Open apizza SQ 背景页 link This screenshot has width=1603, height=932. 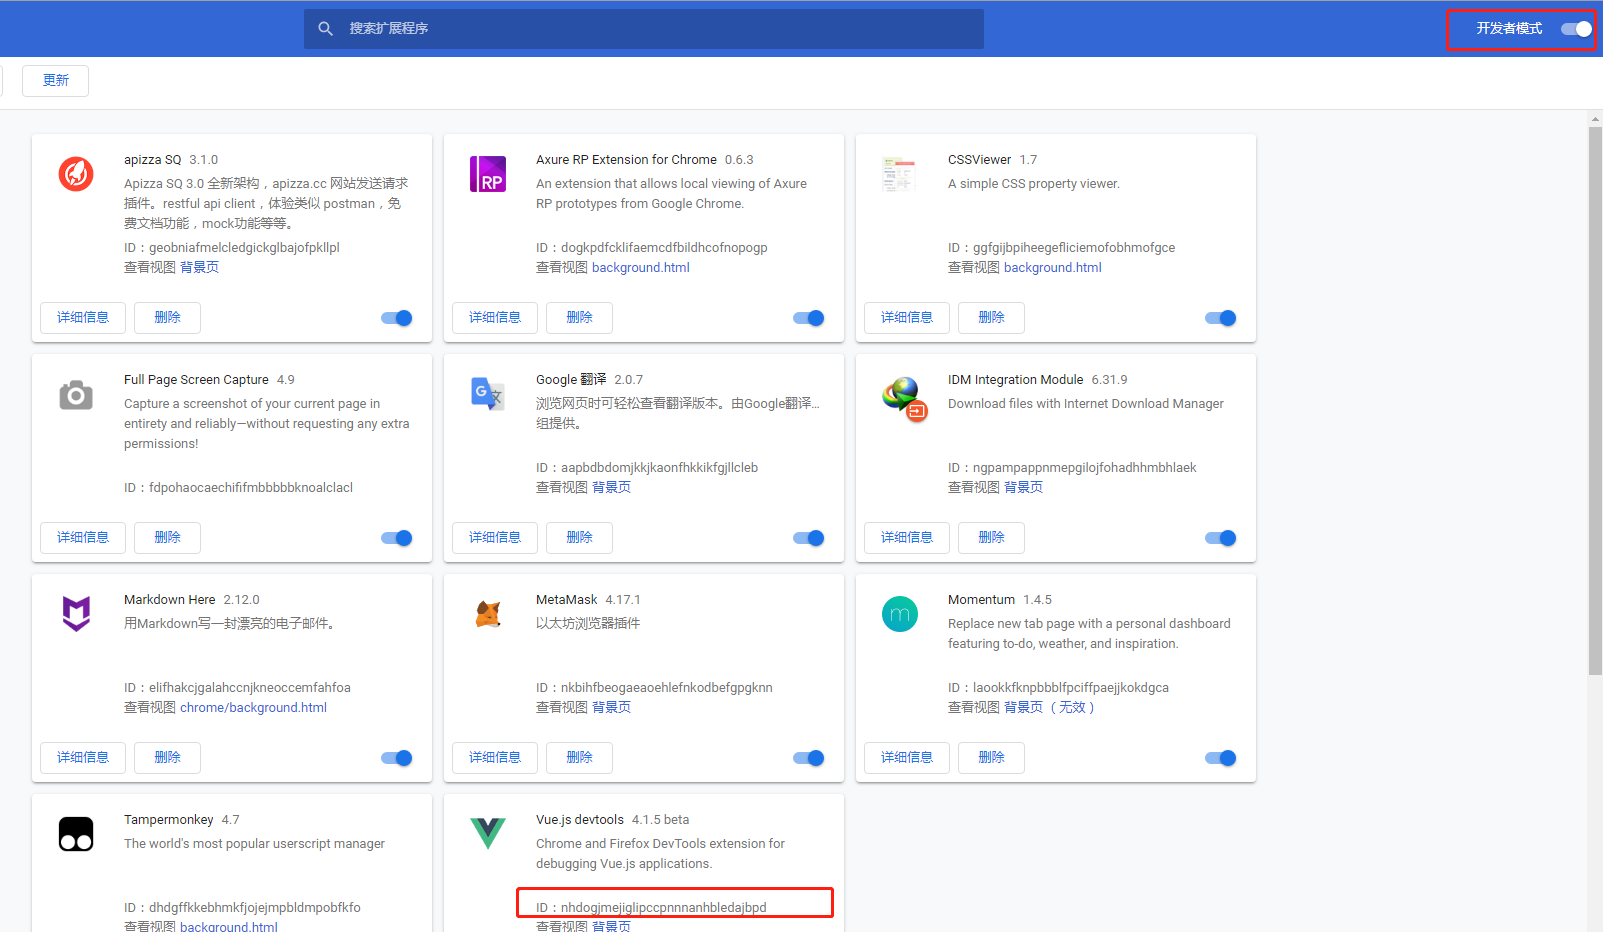click(200, 268)
